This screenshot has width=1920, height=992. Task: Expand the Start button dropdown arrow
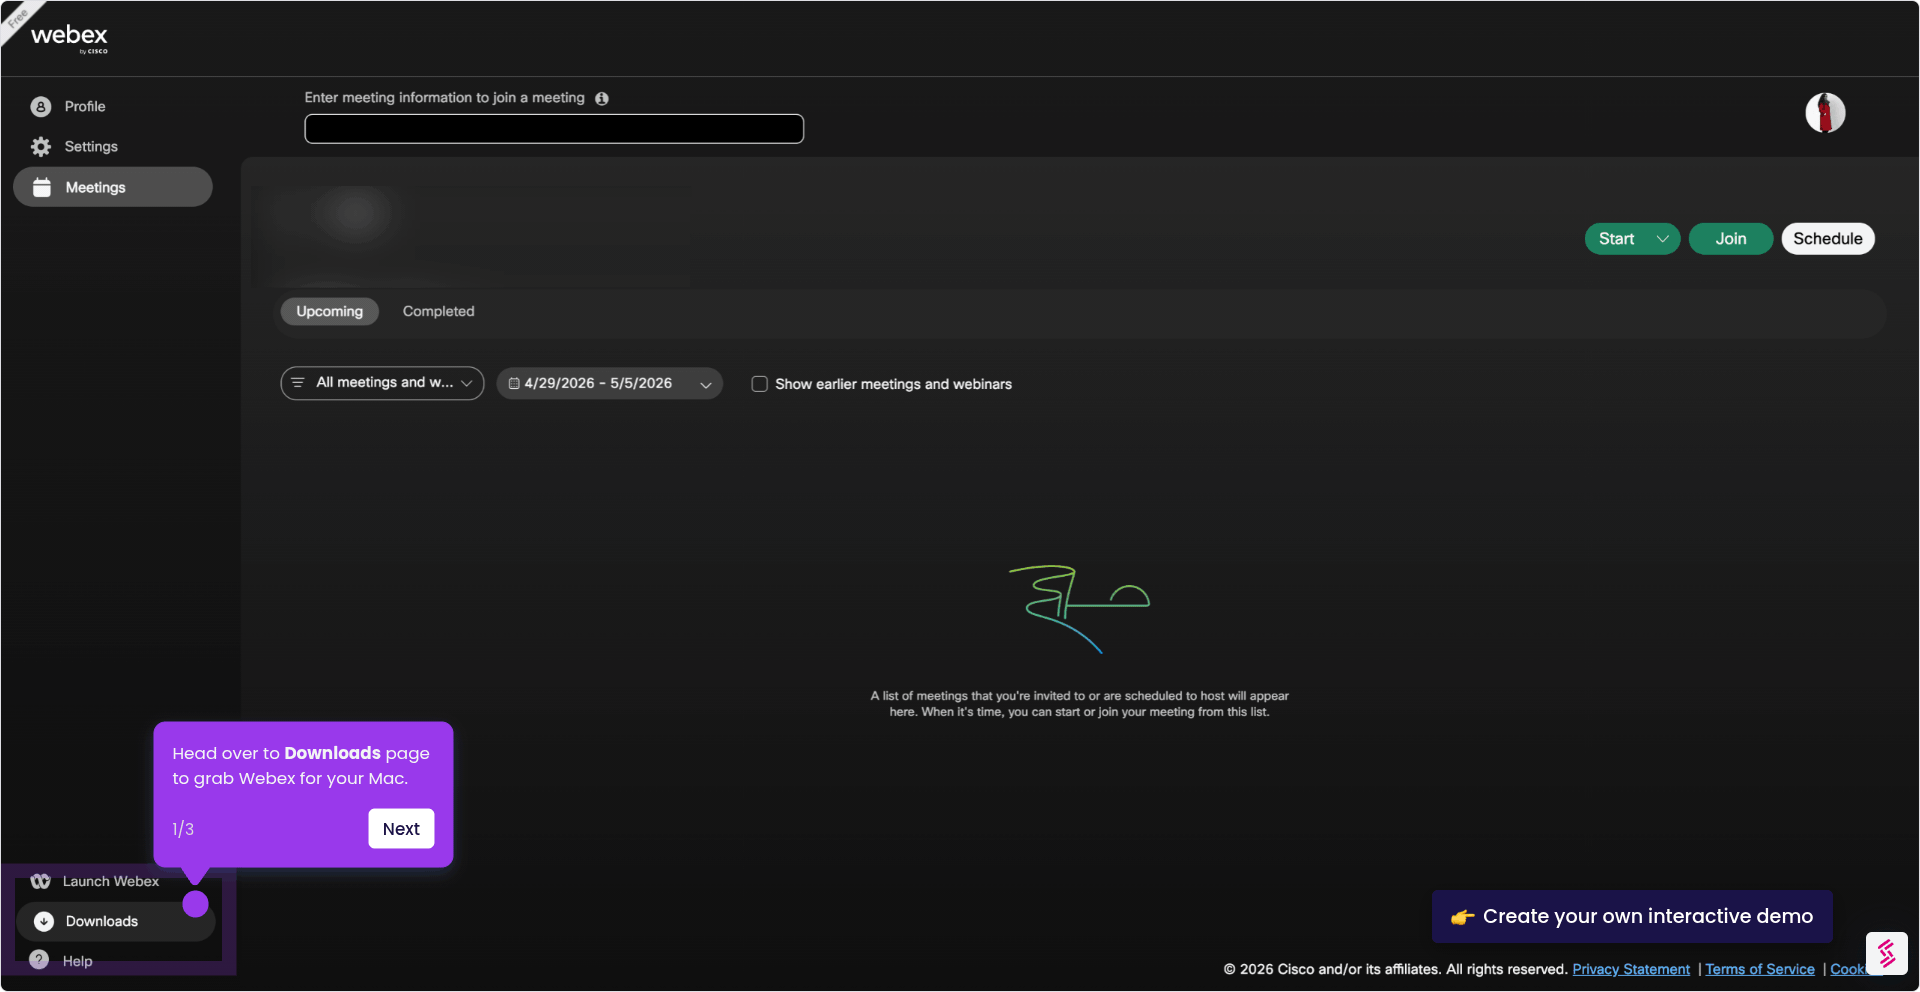[1662, 239]
